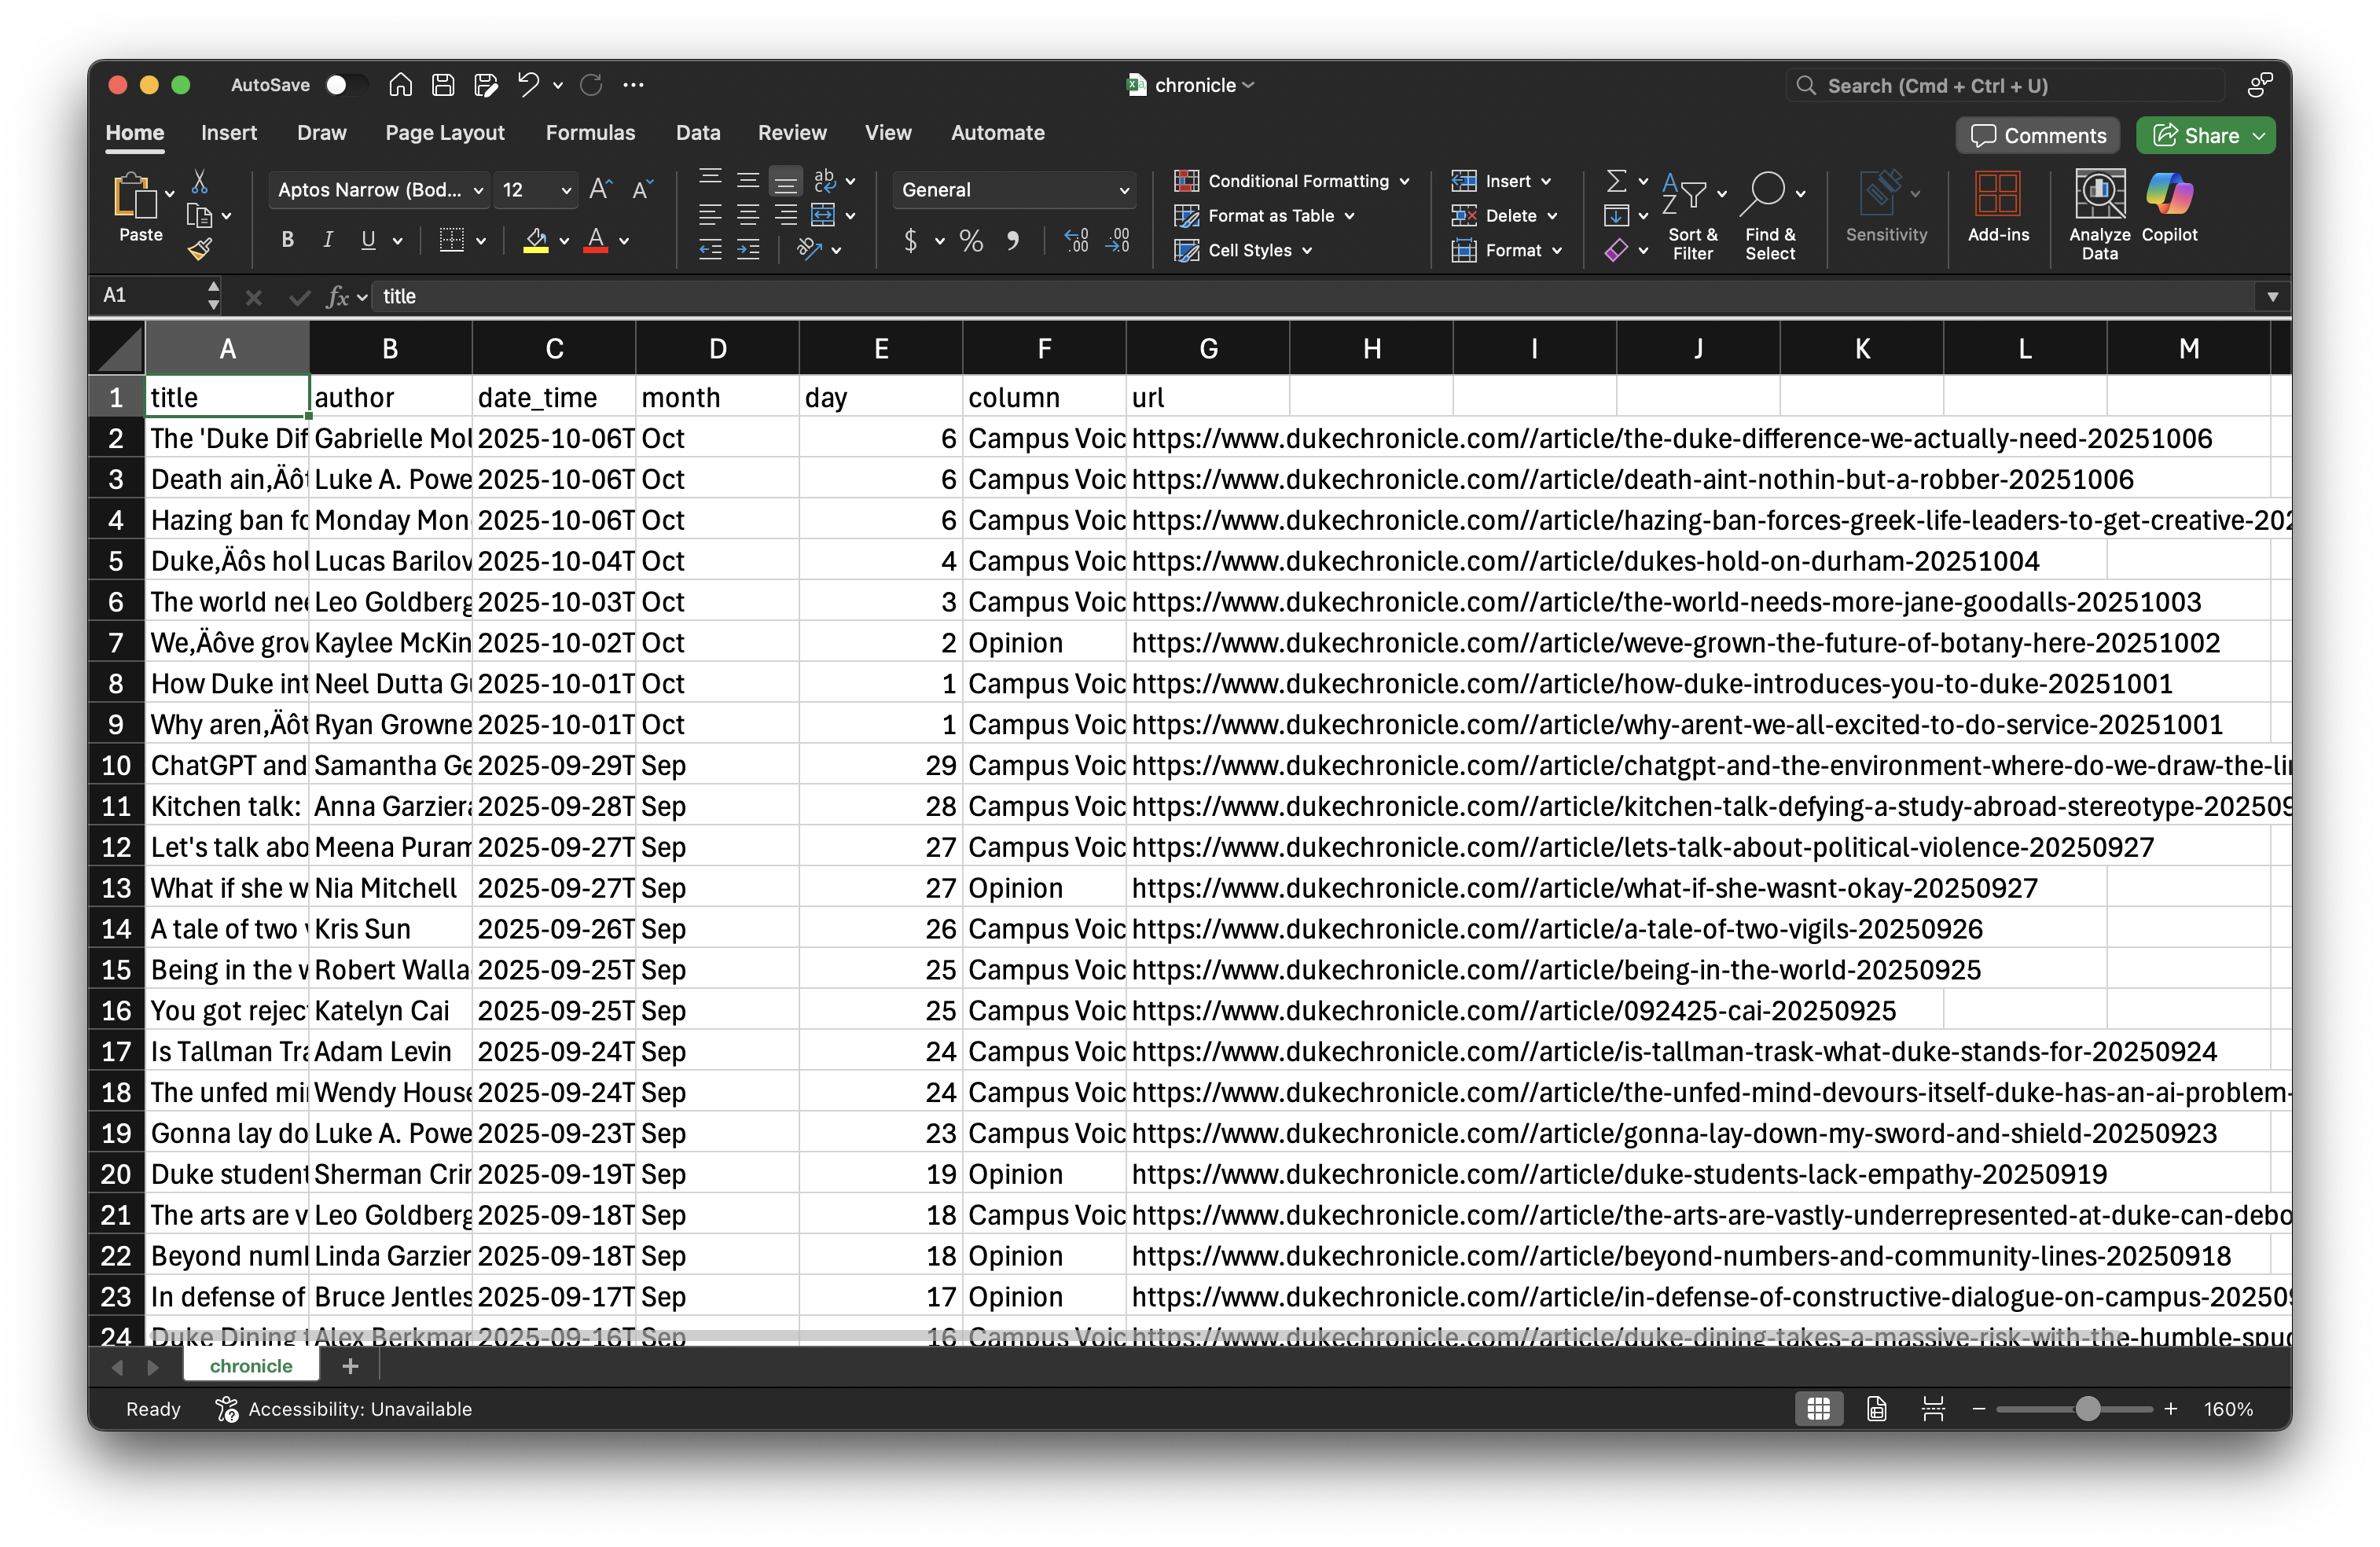Viewport: 2380px width, 1547px height.
Task: Click the zoom slider handle
Action: (x=2087, y=1409)
